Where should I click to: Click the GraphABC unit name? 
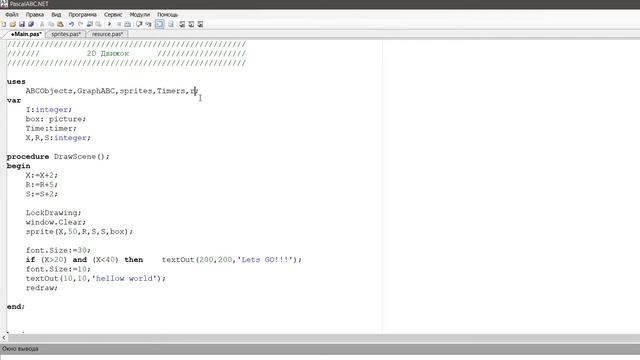[x=96, y=91]
